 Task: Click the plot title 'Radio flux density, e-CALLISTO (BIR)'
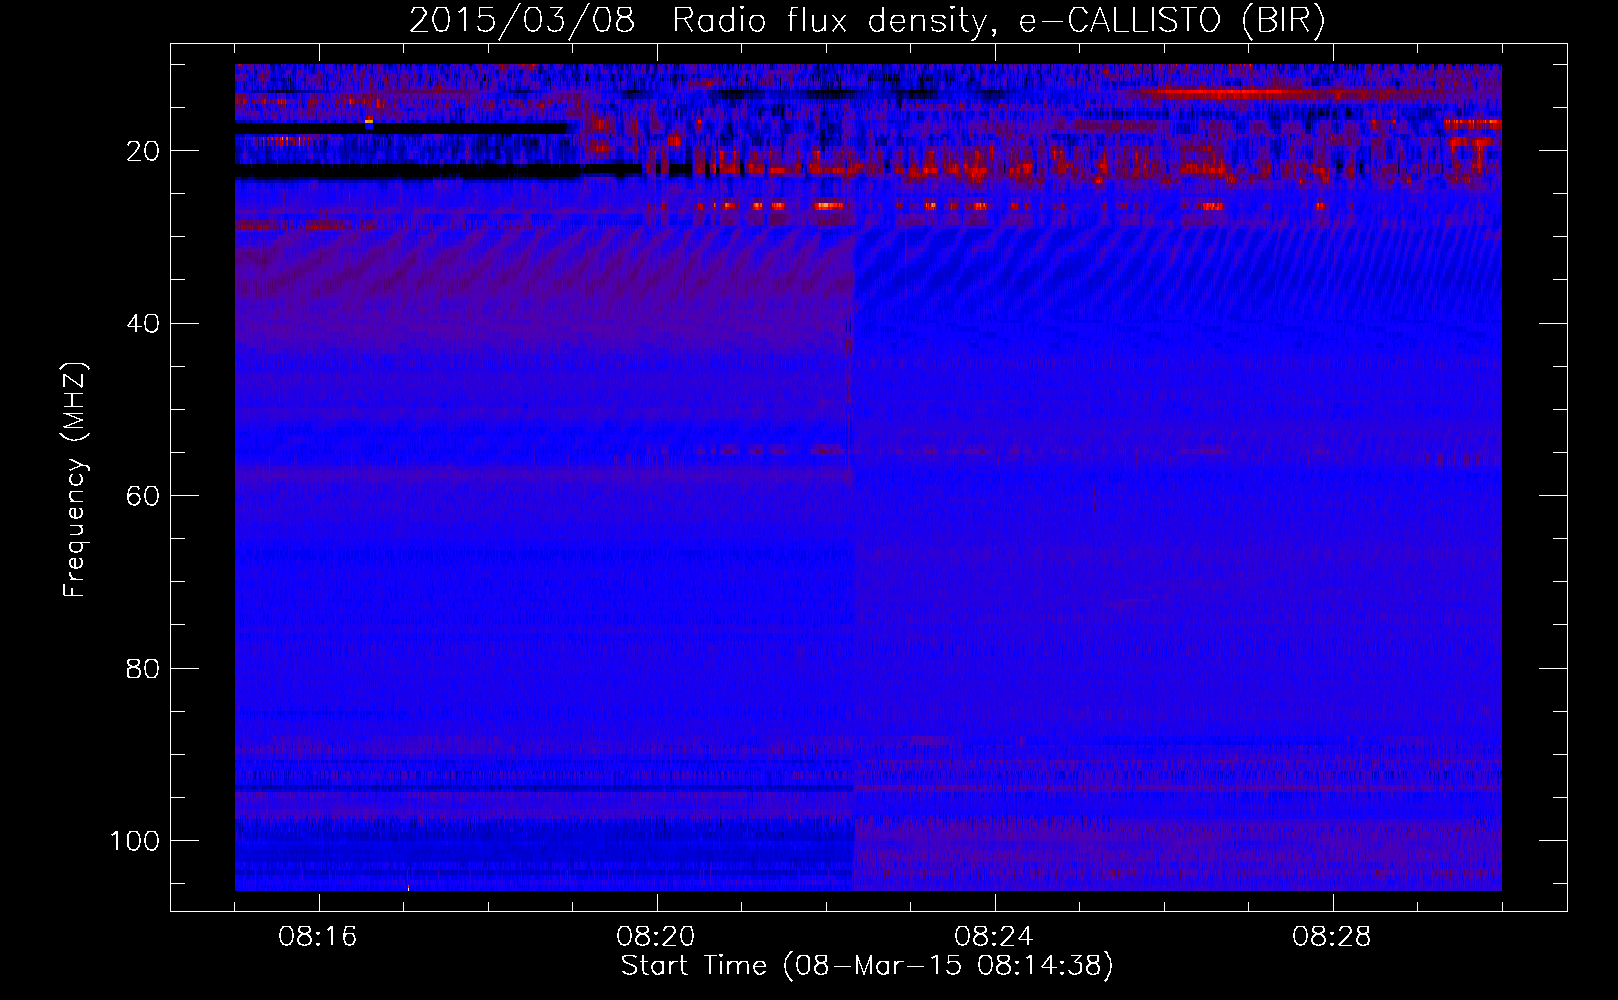pos(998,21)
